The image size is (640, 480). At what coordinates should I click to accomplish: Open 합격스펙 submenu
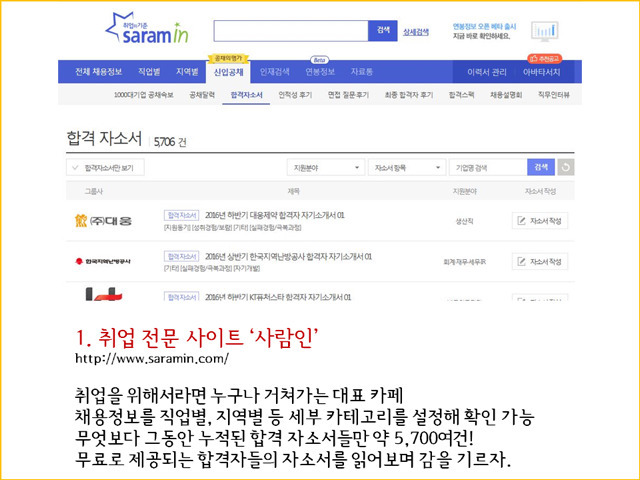click(x=461, y=95)
